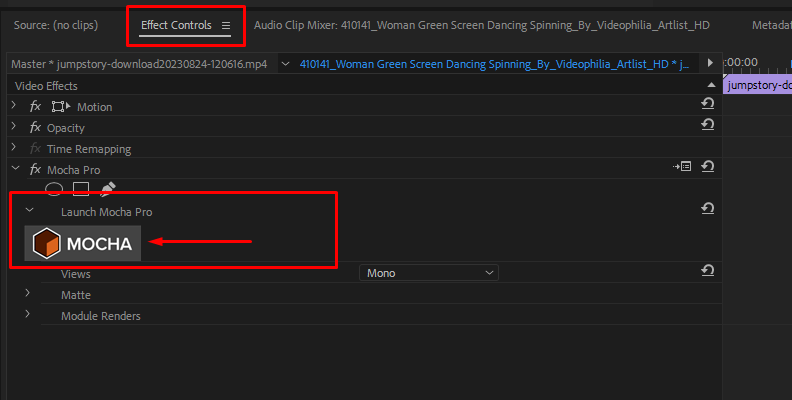Toggle the Motion effect fx switch
The width and height of the screenshot is (792, 400).
tap(35, 106)
